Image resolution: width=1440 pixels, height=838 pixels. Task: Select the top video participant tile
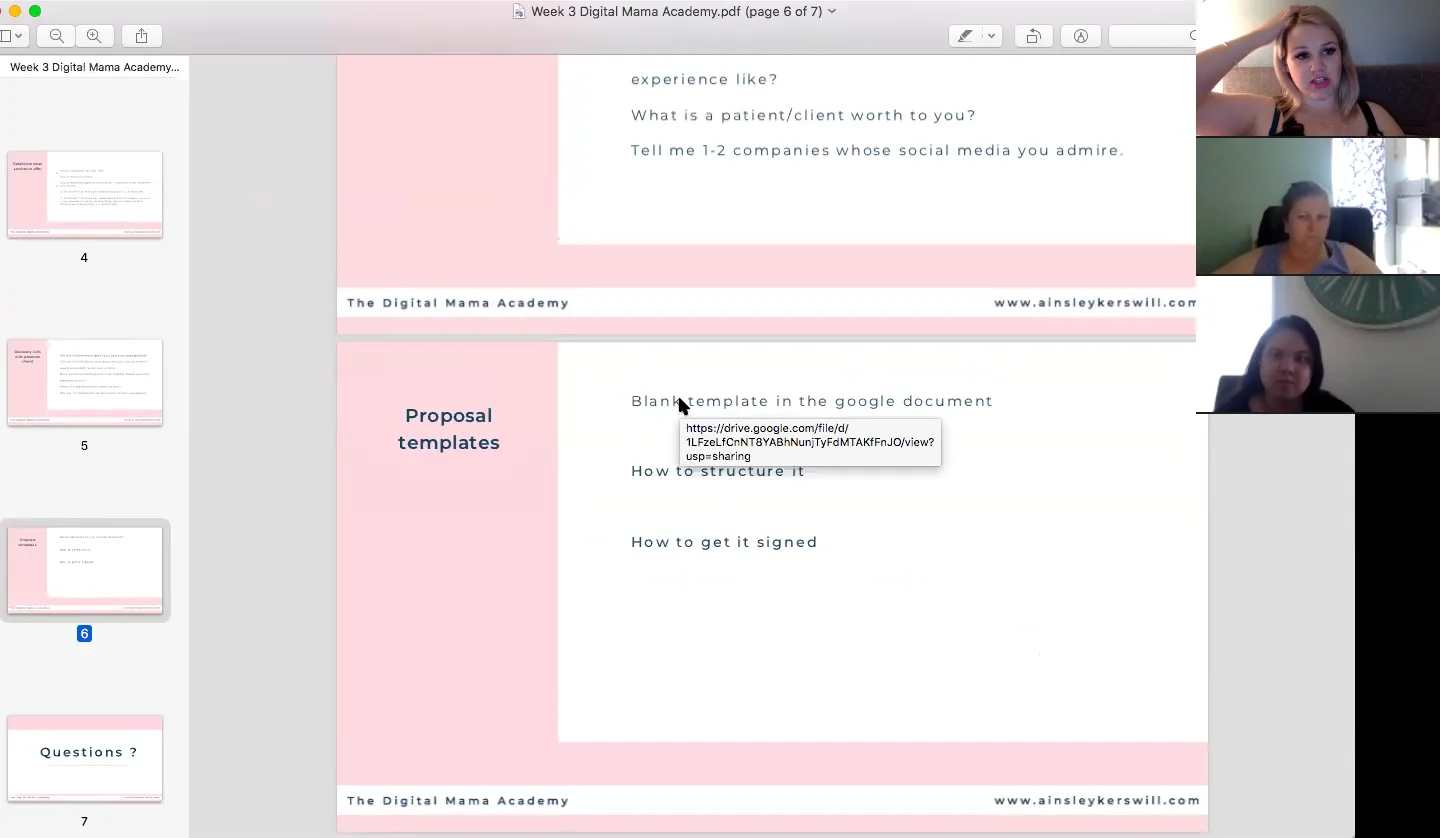tap(1318, 68)
